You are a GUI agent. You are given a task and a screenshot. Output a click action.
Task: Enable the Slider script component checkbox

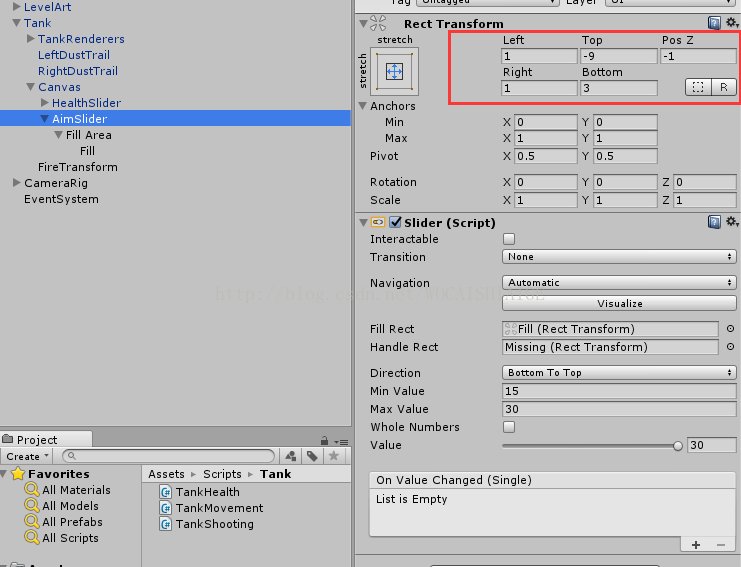click(396, 222)
